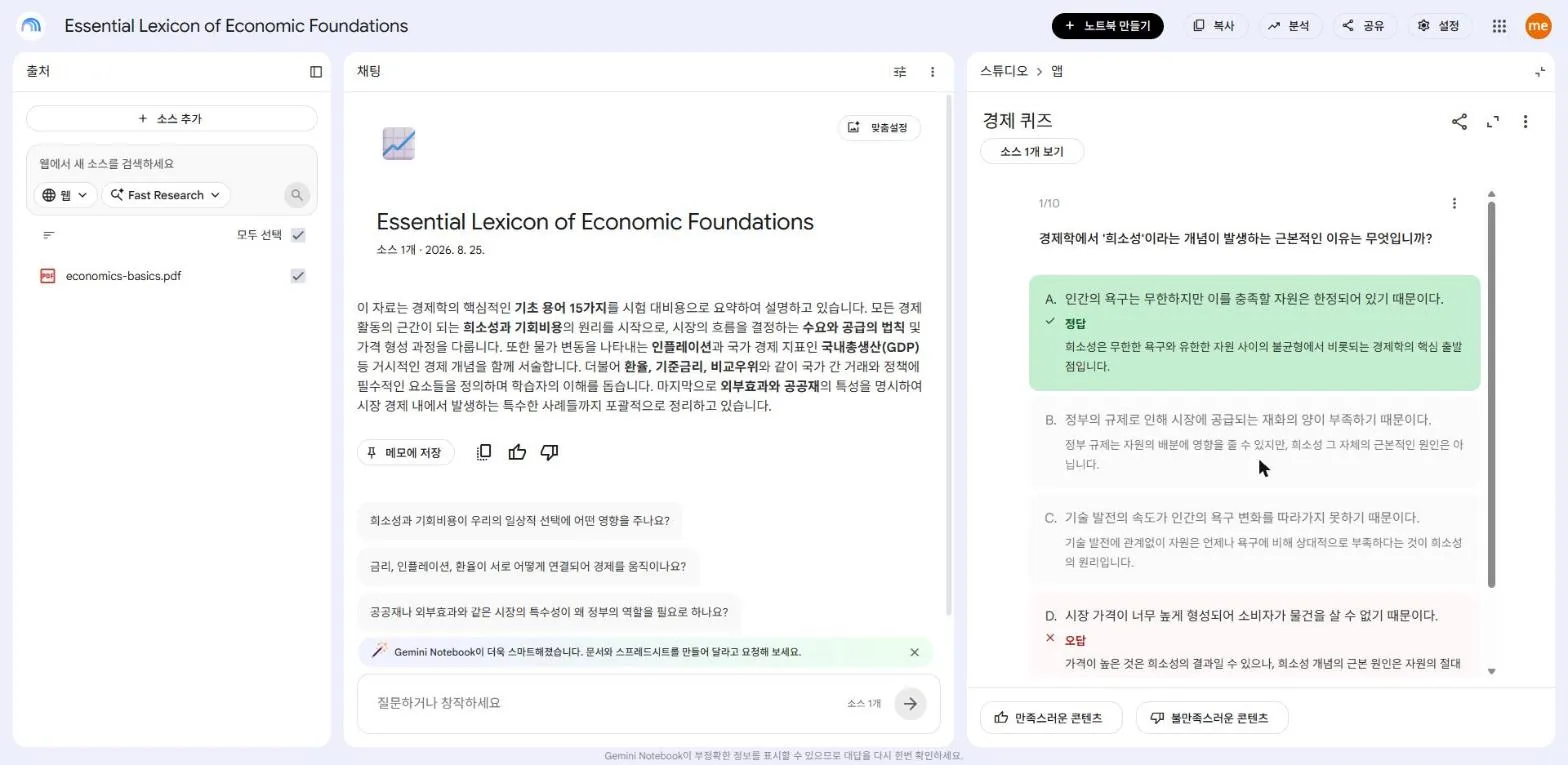Expand the quiz to full screen
Screen dimensions: 1568x765
click(1493, 122)
